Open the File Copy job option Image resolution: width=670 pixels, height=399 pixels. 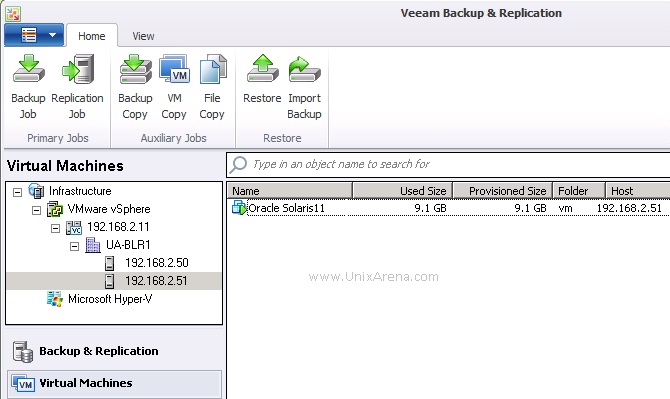tap(212, 87)
